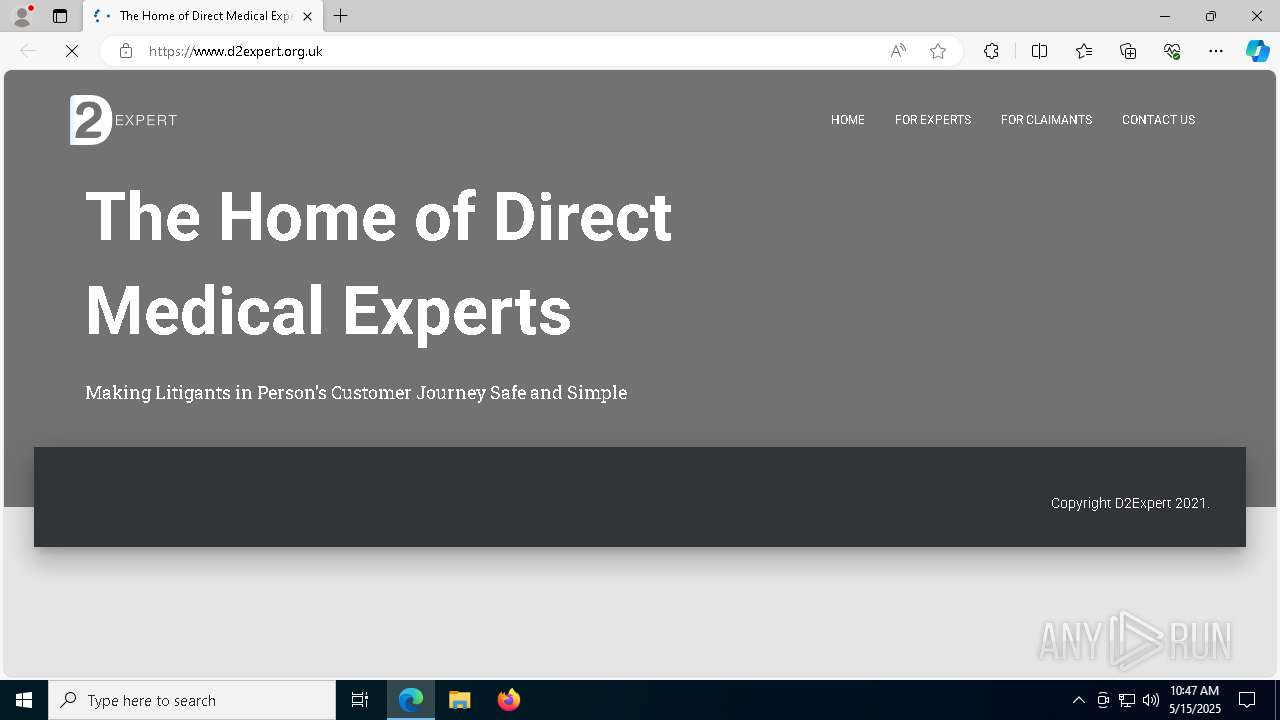Image resolution: width=1280 pixels, height=720 pixels.
Task: Open Browser essentials heart icon
Action: pos(1172,51)
